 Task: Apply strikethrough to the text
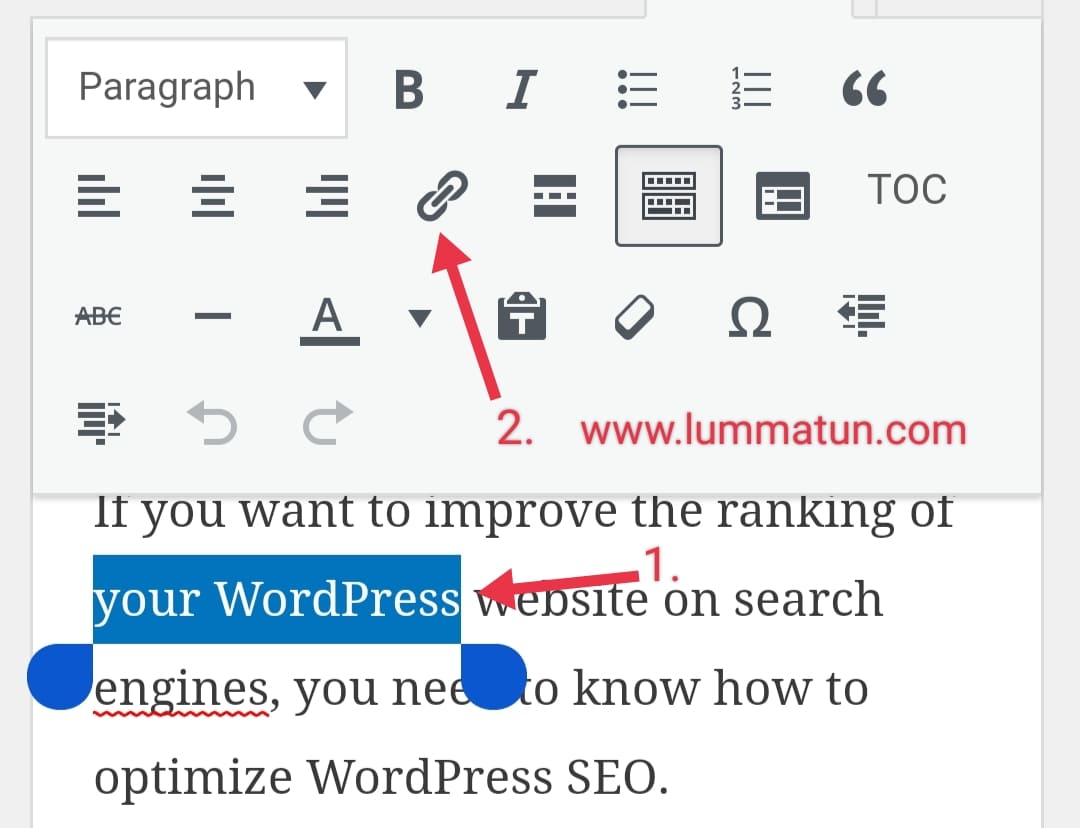[x=97, y=315]
